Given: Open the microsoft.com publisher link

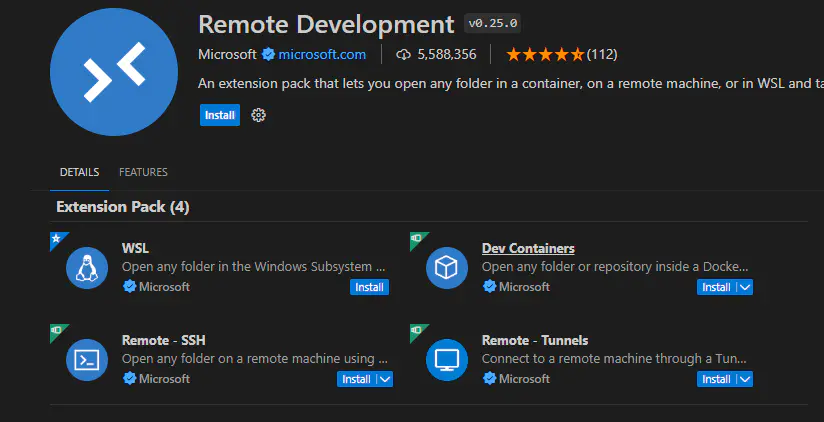Looking at the screenshot, I should click(322, 54).
